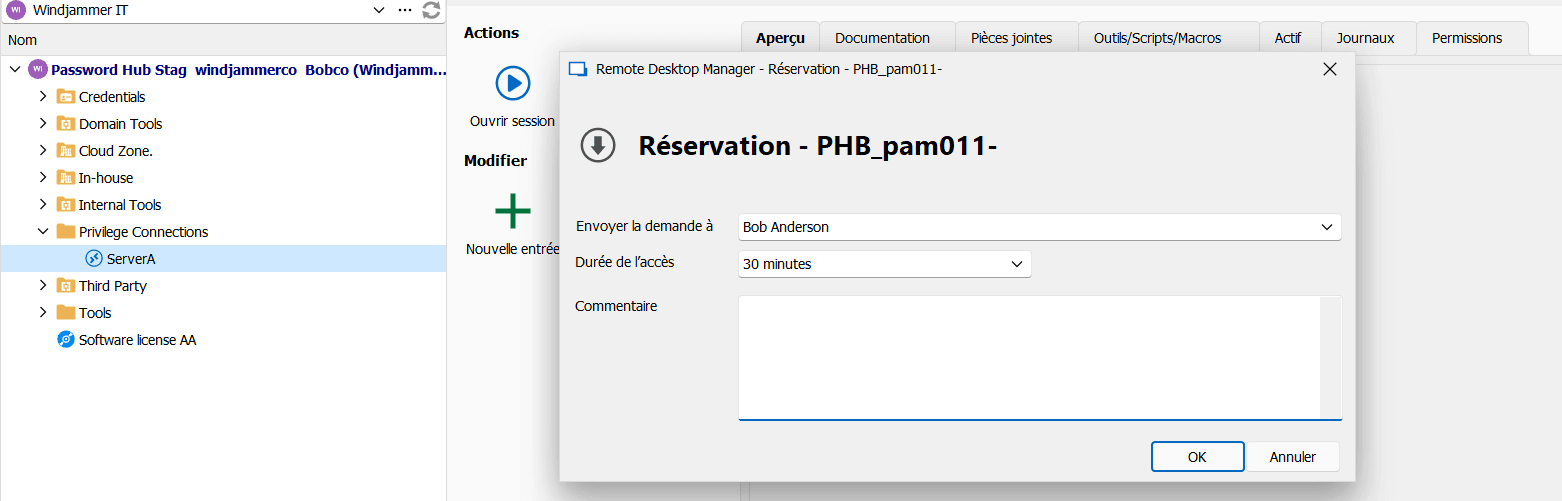Click the Domain Tools folder icon
Viewport: 1562px width, 501px height.
(x=66, y=124)
